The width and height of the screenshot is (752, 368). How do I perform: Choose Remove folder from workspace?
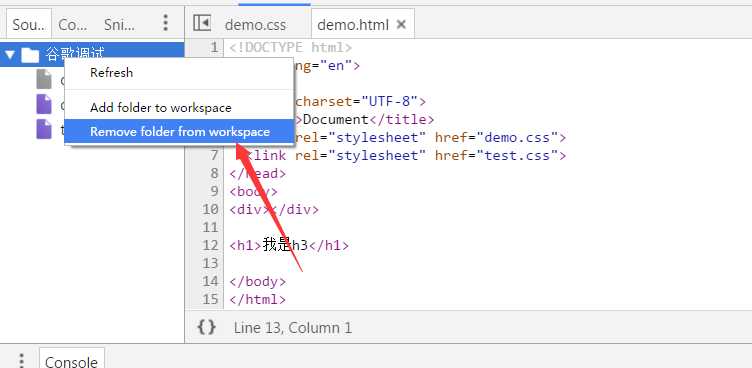(178, 131)
